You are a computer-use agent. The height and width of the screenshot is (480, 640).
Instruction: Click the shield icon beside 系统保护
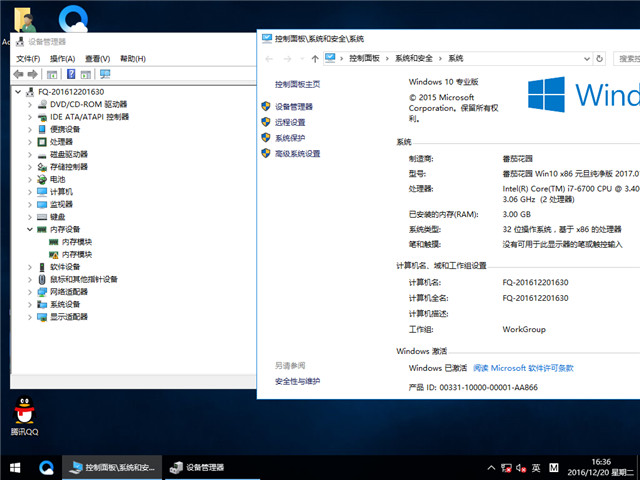point(266,138)
